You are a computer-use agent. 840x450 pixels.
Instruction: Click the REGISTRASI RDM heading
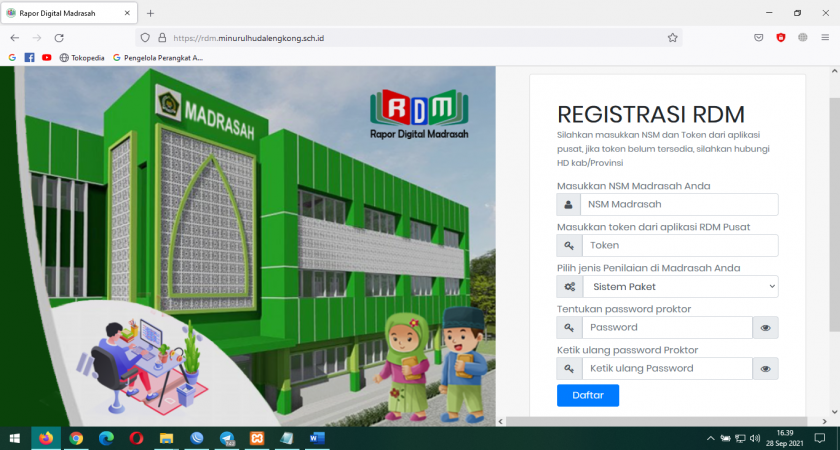click(651, 115)
